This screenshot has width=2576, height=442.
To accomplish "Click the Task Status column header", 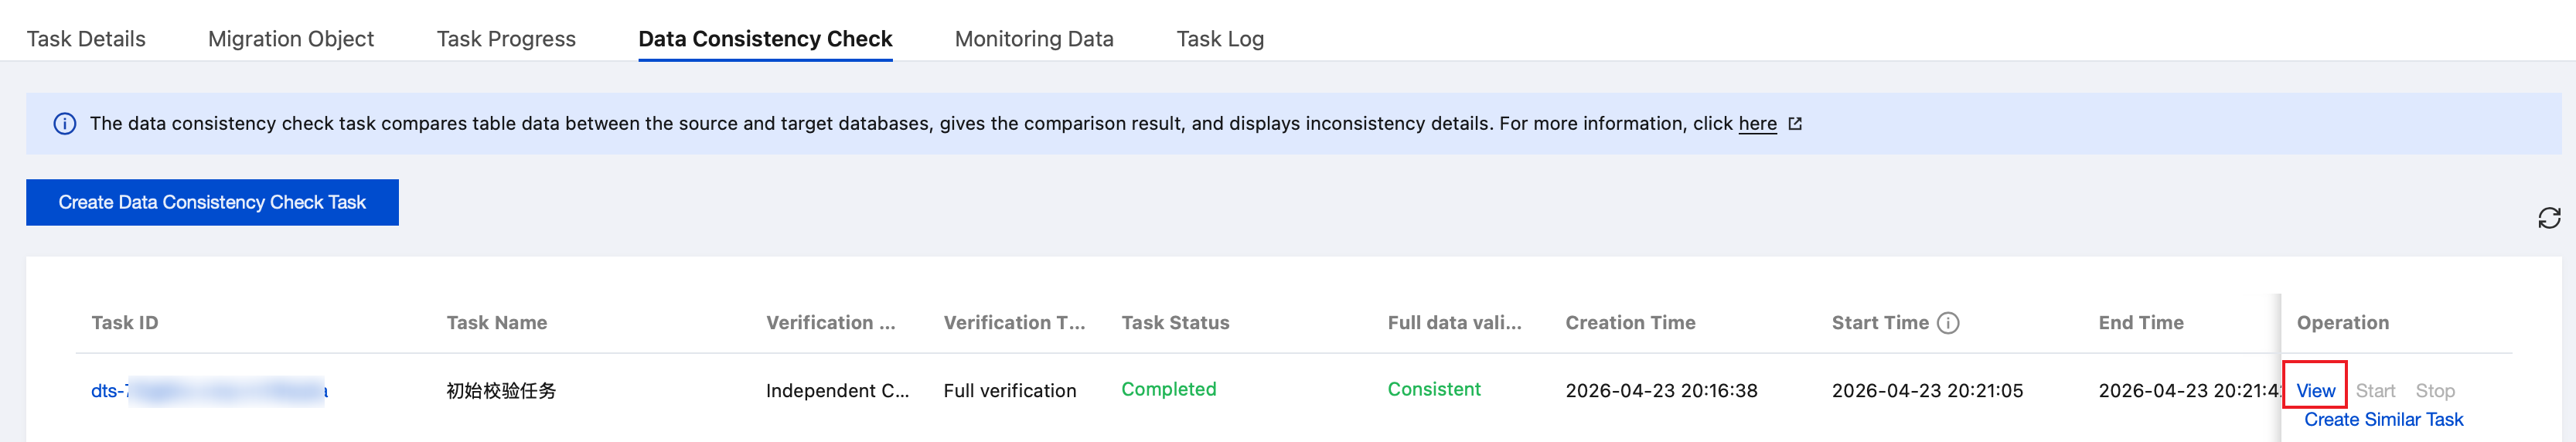I will 1175,323.
